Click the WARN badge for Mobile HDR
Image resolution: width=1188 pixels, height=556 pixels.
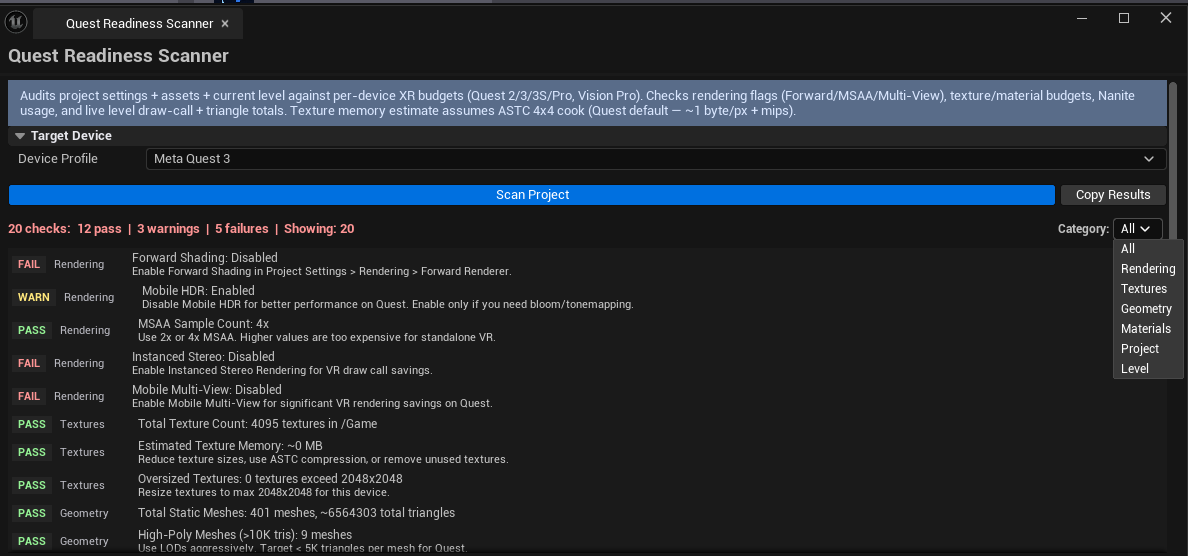click(34, 297)
